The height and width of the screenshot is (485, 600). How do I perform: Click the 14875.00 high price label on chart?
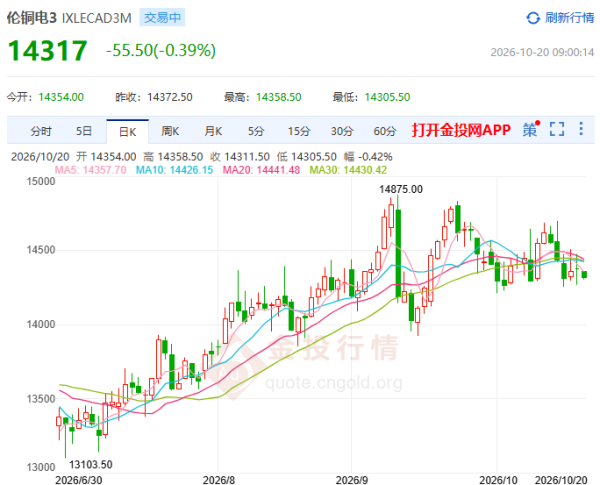(401, 189)
